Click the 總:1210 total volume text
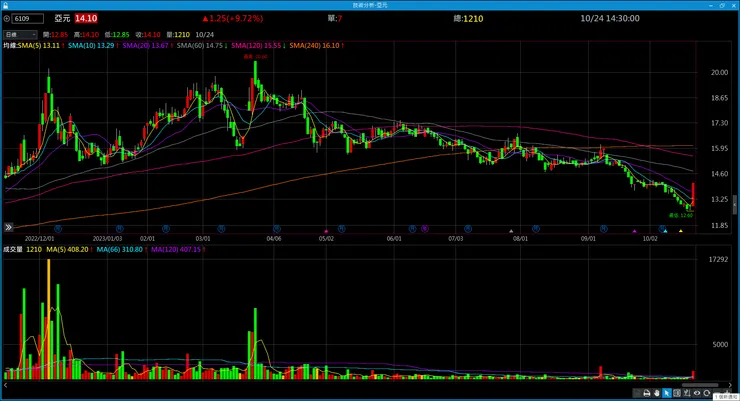This screenshot has height=401, width=740. [468, 18]
